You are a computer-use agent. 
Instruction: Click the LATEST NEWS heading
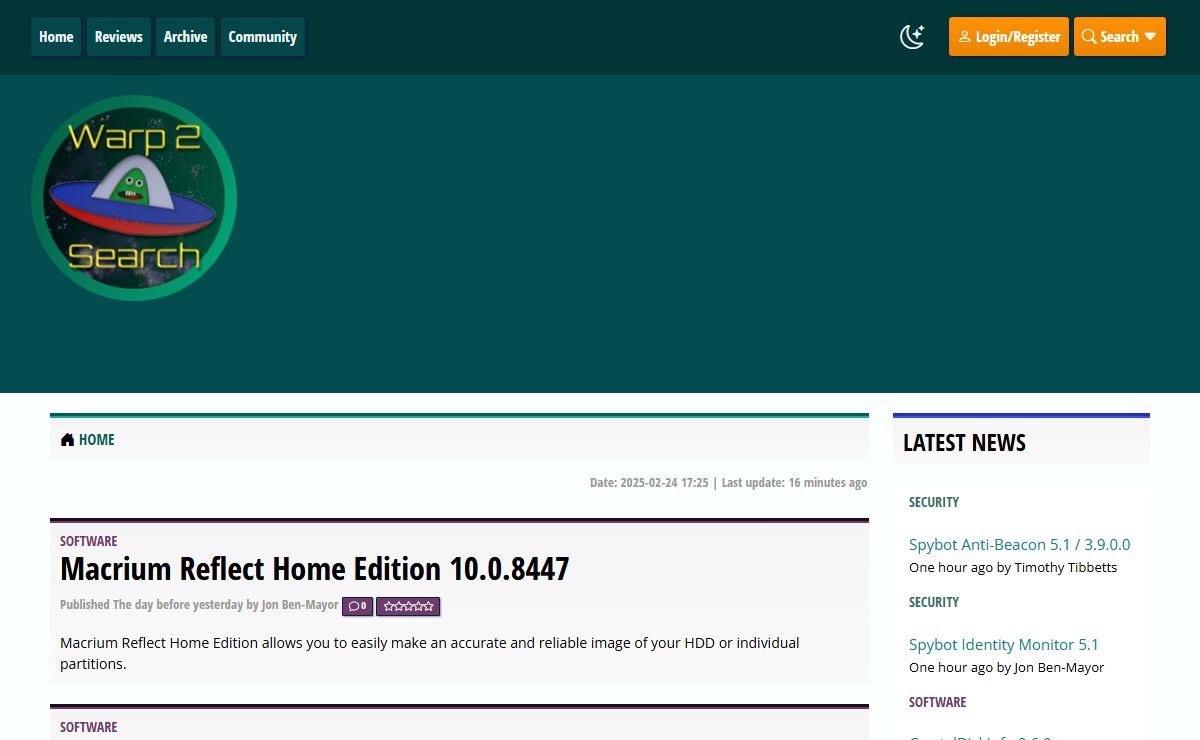pyautogui.click(x=964, y=443)
